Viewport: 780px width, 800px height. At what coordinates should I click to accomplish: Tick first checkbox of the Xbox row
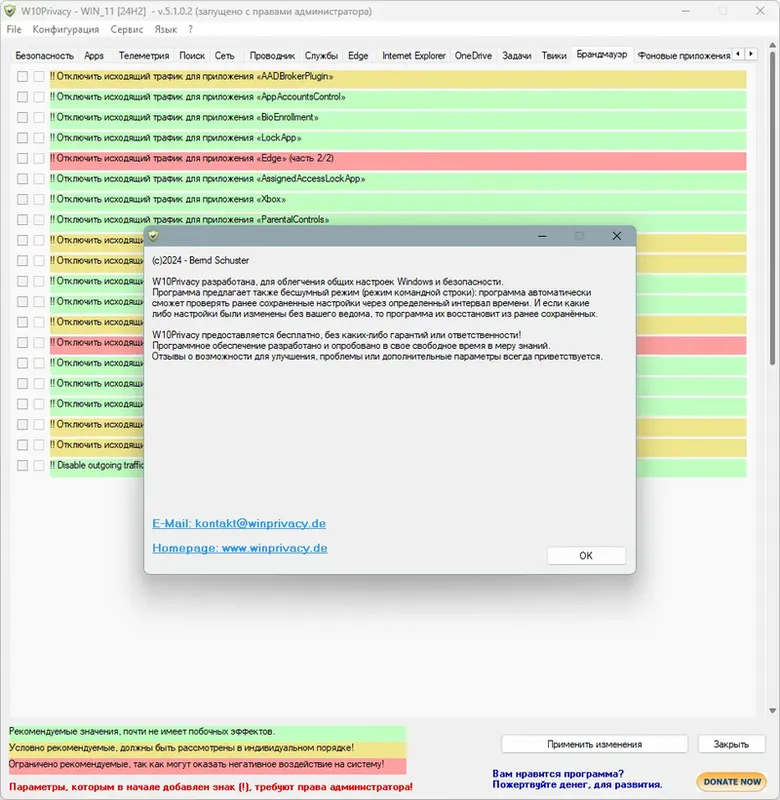pyautogui.click(x=22, y=199)
